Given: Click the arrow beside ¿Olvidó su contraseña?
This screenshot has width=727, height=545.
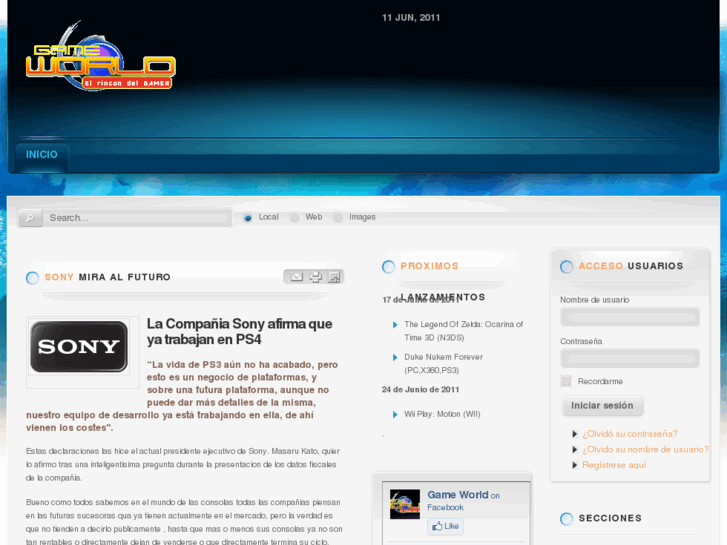Looking at the screenshot, I should (574, 434).
